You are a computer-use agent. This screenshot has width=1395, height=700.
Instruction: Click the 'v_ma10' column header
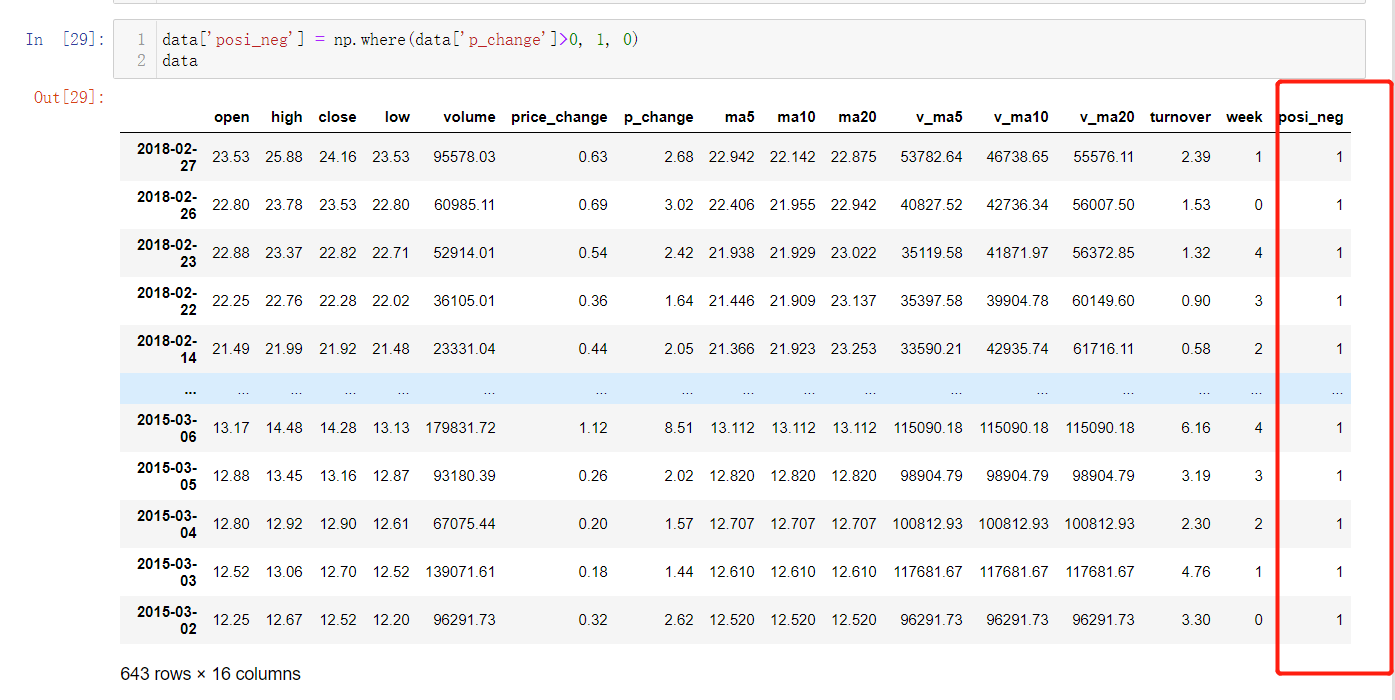click(x=1021, y=117)
